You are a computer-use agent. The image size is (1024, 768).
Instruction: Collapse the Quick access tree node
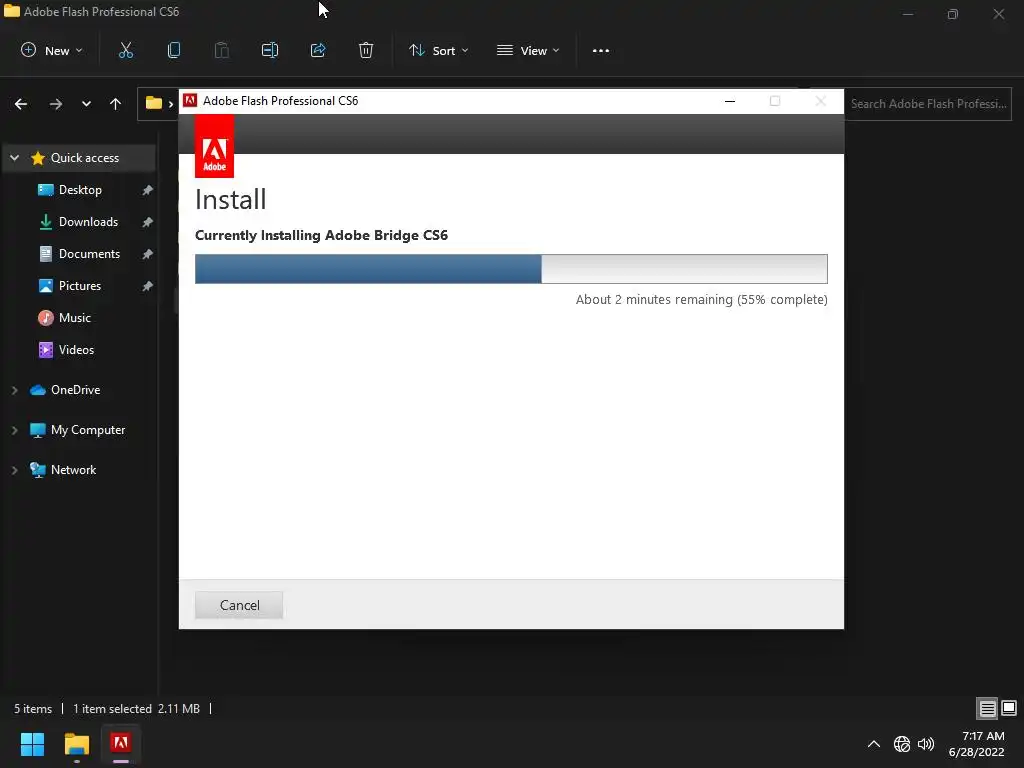click(x=14, y=158)
